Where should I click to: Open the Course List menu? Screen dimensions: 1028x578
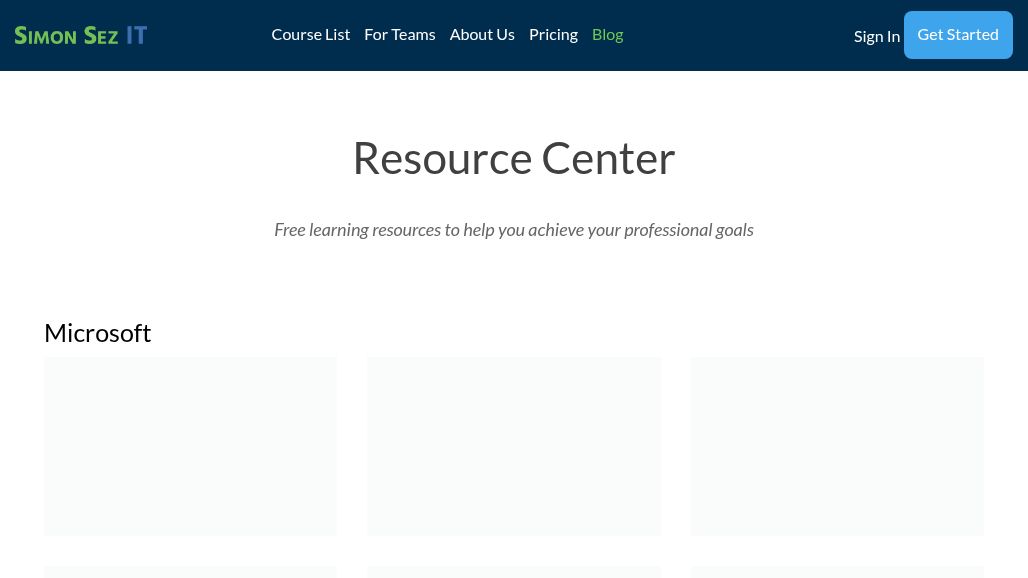[x=310, y=33]
